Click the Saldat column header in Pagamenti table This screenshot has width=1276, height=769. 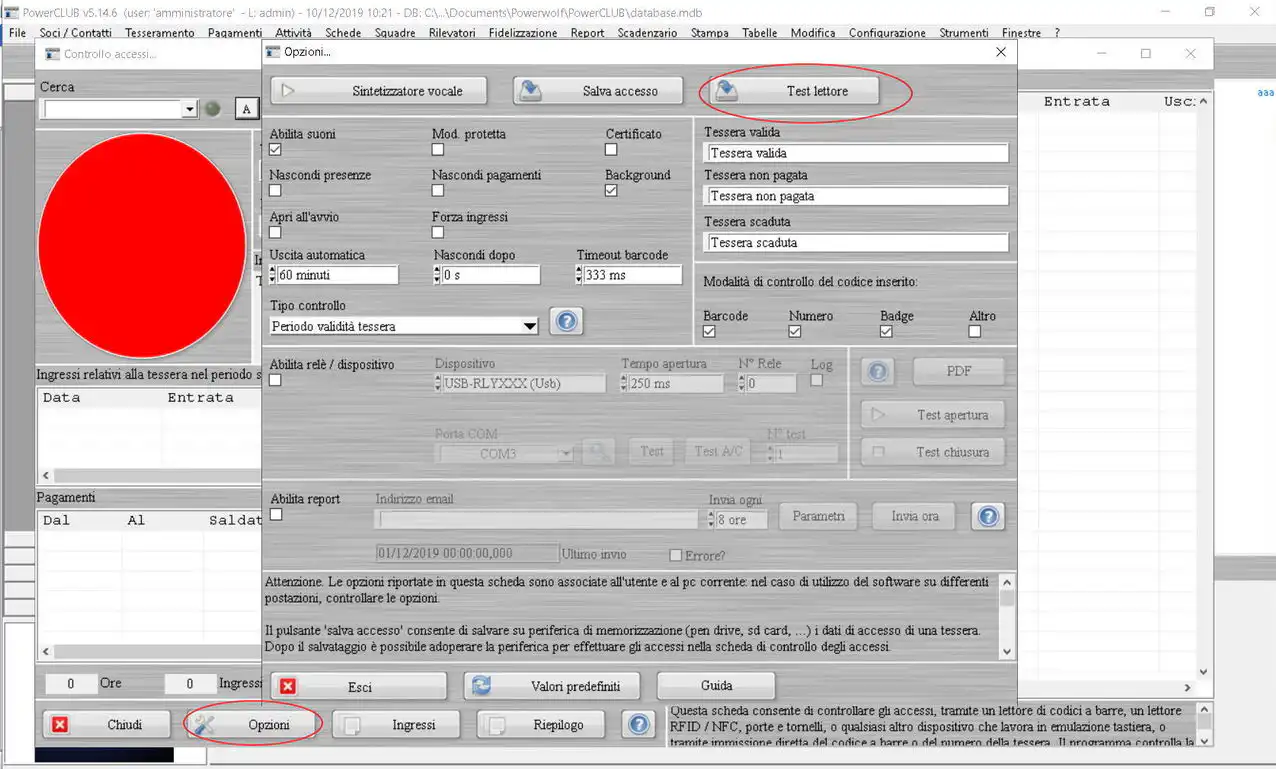[235, 521]
